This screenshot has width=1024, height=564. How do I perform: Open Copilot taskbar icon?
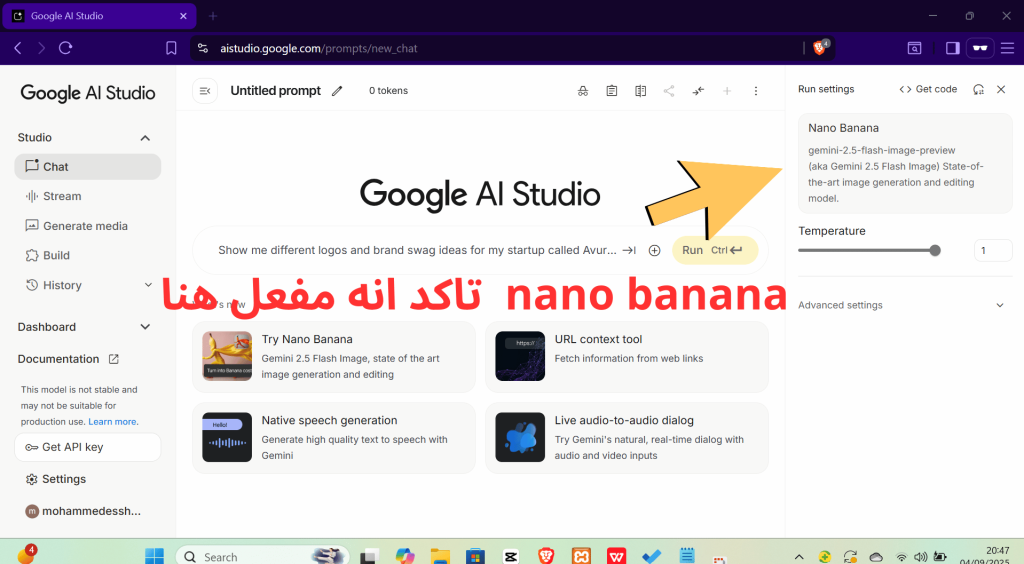pyautogui.click(x=405, y=556)
